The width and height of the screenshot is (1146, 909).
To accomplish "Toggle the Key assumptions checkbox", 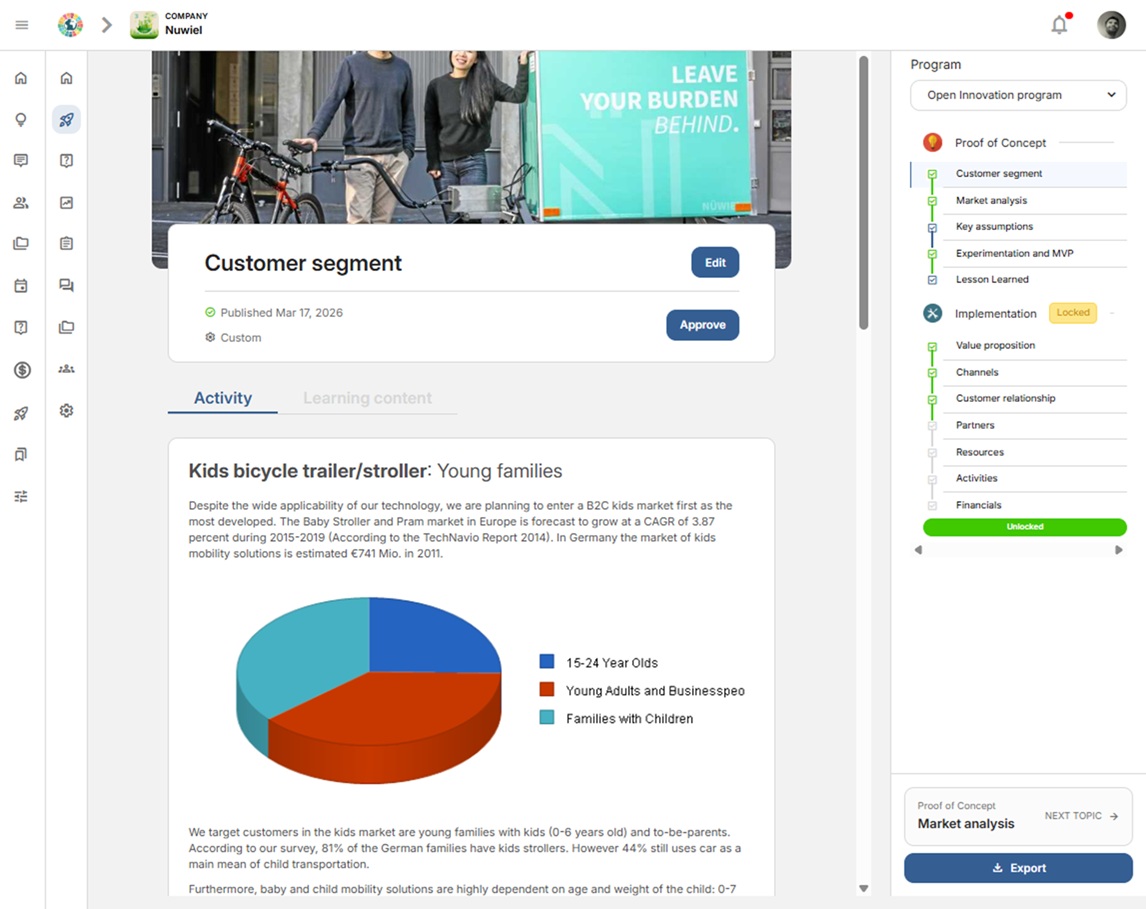I will click(x=932, y=227).
